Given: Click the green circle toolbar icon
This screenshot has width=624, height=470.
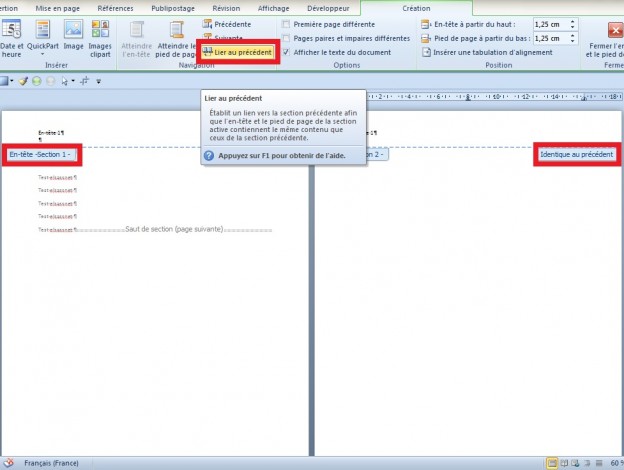Looking at the screenshot, I should coord(37,81).
